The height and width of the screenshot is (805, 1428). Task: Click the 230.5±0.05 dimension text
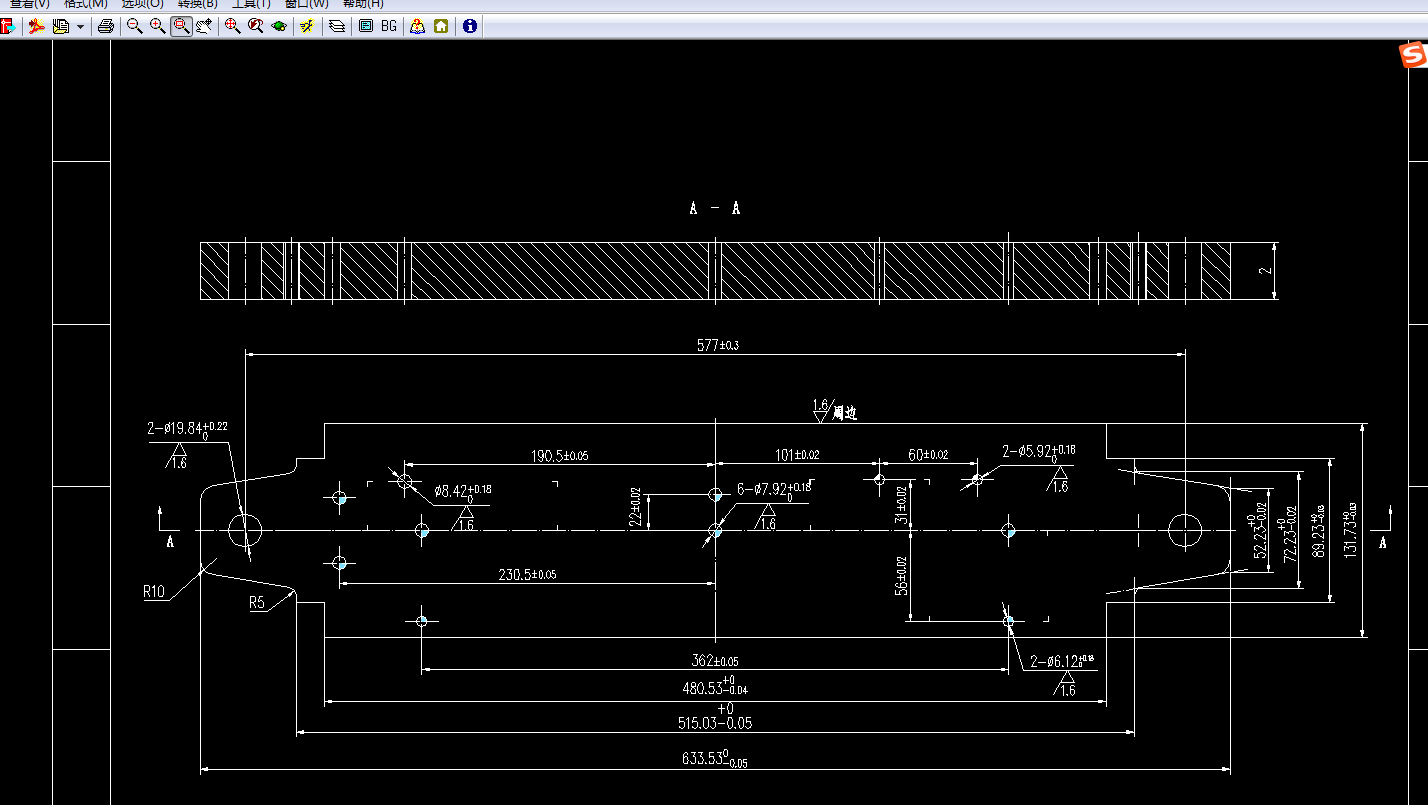[x=527, y=575]
